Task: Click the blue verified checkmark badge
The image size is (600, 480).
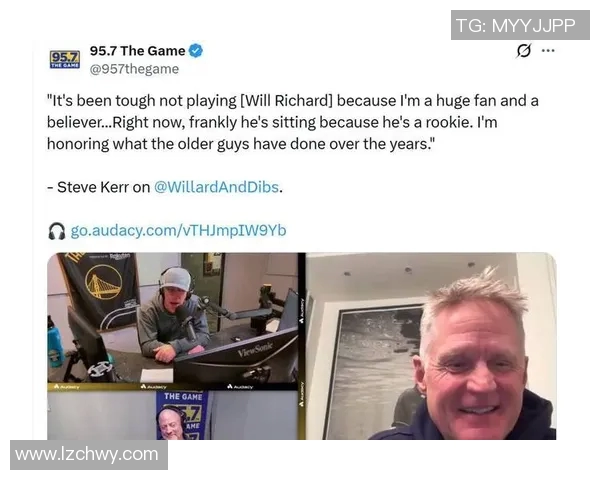Action: click(196, 51)
